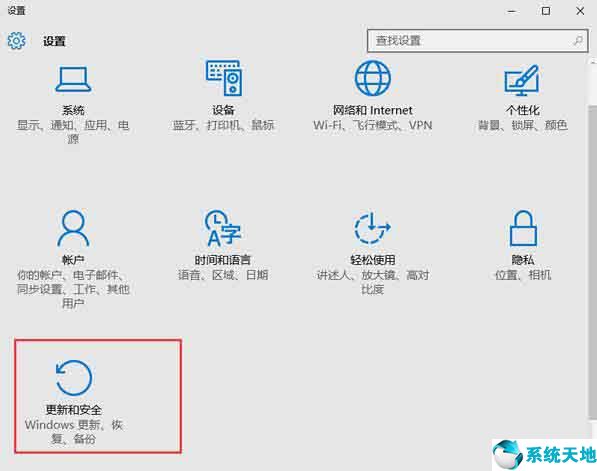Click the settings gear icon in header
This screenshot has height=471, width=597.
click(x=16, y=40)
